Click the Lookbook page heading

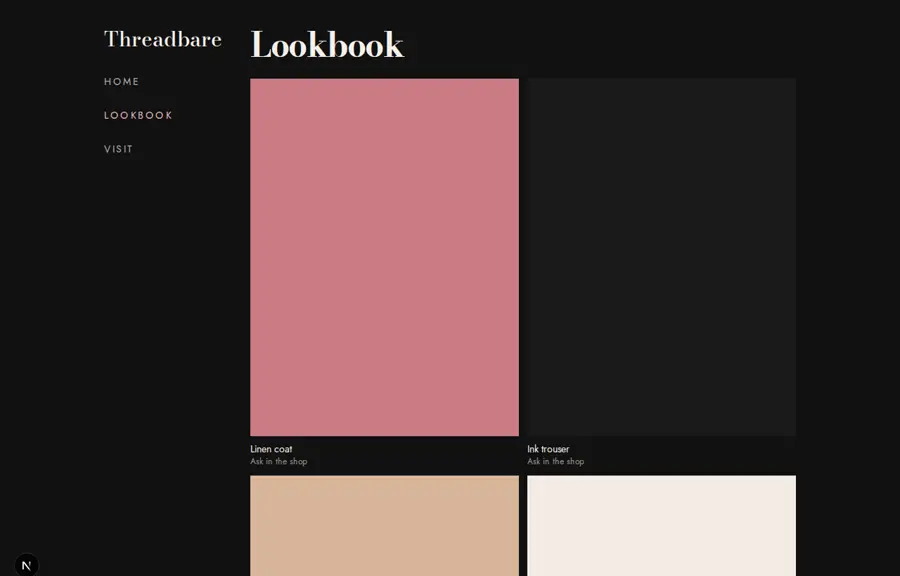point(327,45)
